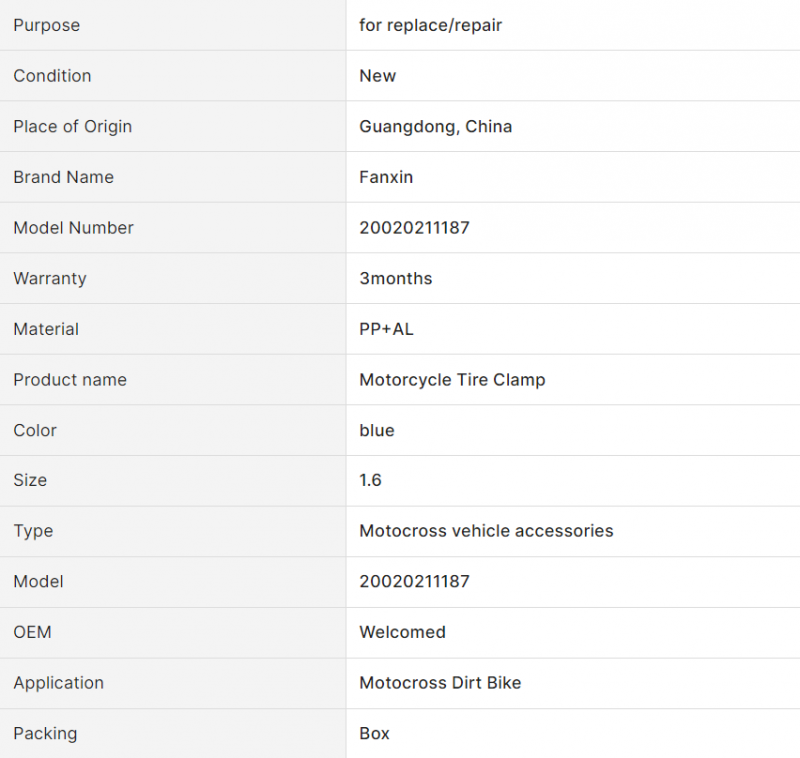The height and width of the screenshot is (758, 800).
Task: Click the Color value 'blue'
Action: coord(377,430)
